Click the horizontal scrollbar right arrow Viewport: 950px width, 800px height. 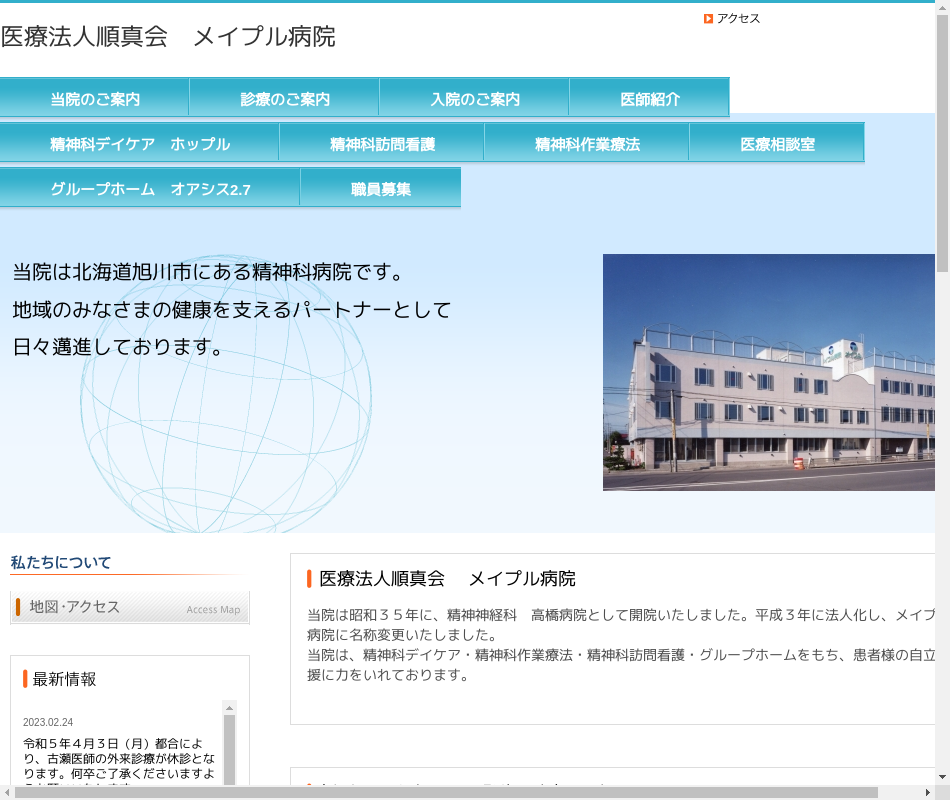[928, 792]
